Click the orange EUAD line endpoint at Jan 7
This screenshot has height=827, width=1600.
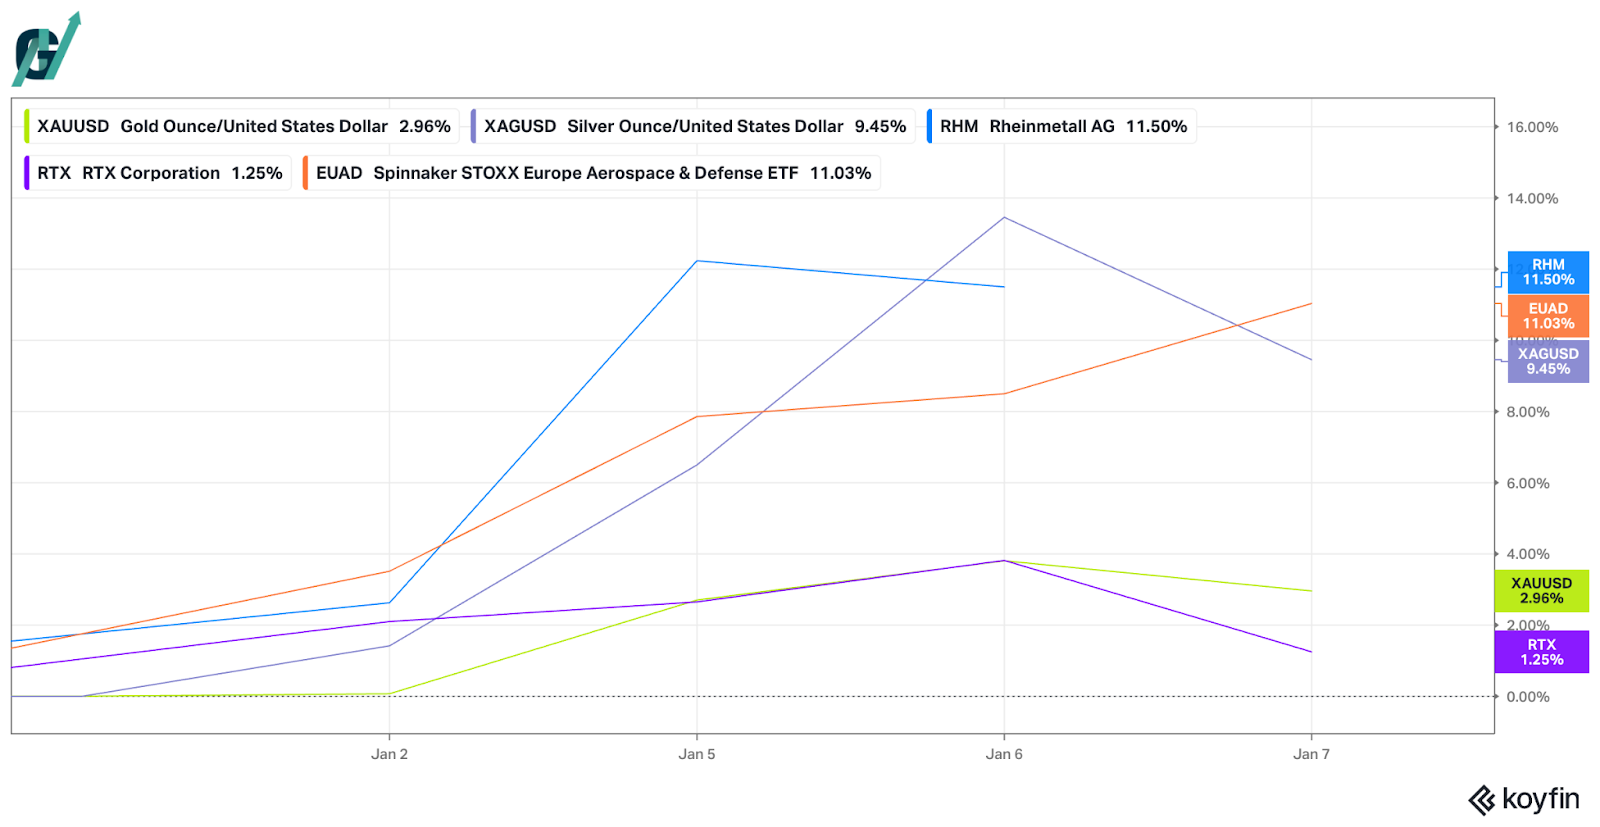click(x=1311, y=304)
